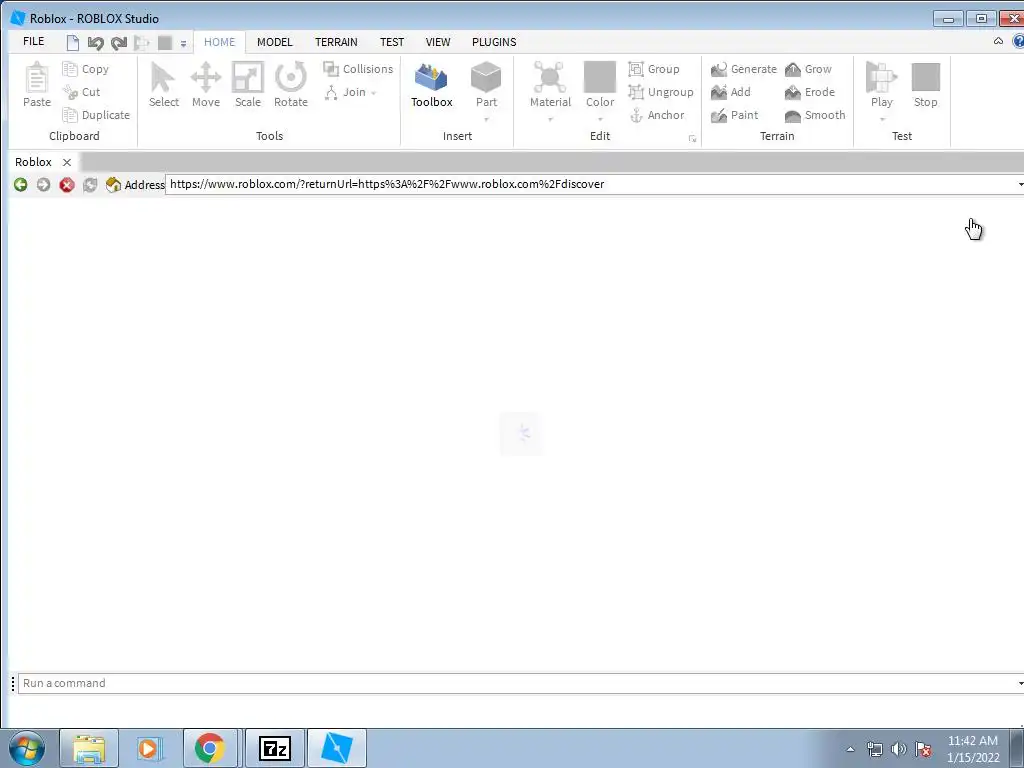Open the Toolbox panel
The image size is (1024, 768).
click(432, 85)
